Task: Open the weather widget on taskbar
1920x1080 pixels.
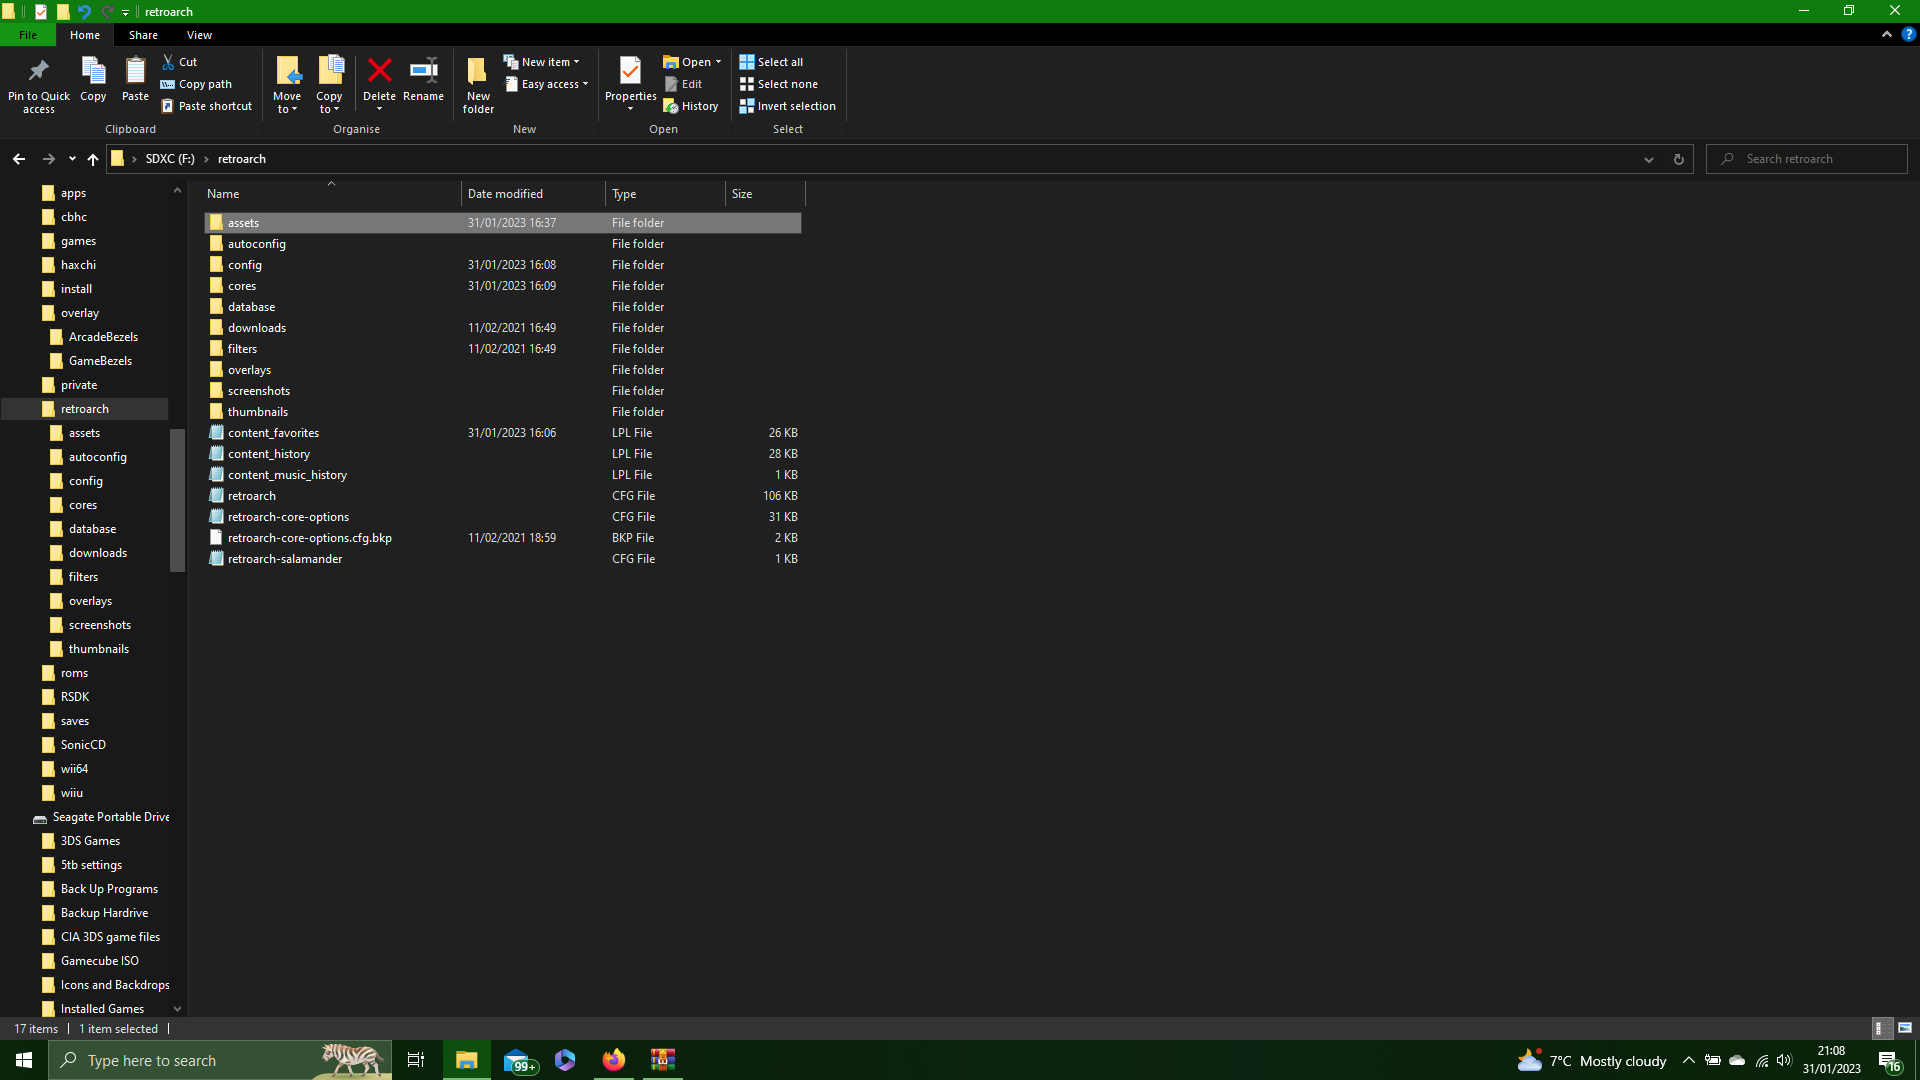Action: [1592, 1061]
